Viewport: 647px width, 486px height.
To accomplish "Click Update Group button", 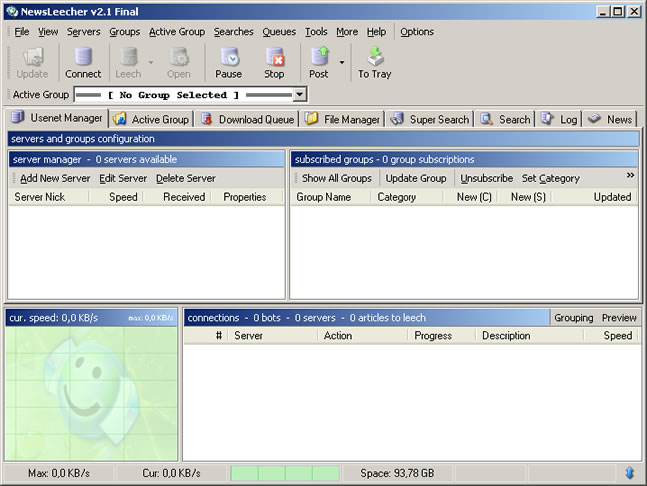I will click(416, 178).
